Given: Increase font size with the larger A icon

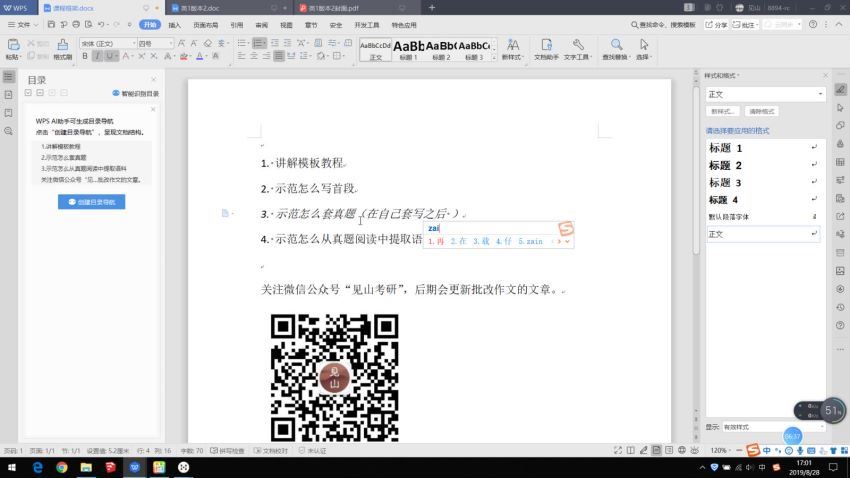Looking at the screenshot, I should pyautogui.click(x=182, y=43).
